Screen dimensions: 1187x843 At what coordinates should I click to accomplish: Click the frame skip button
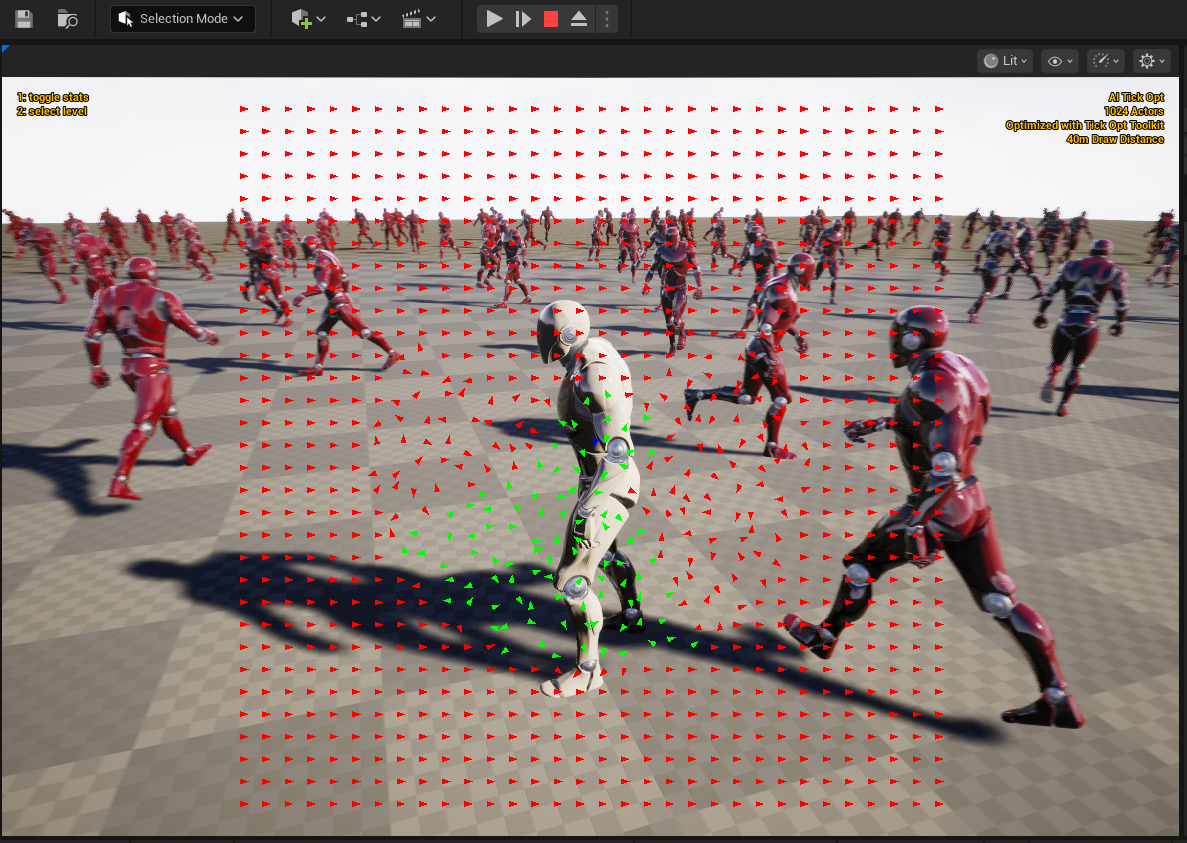point(522,19)
